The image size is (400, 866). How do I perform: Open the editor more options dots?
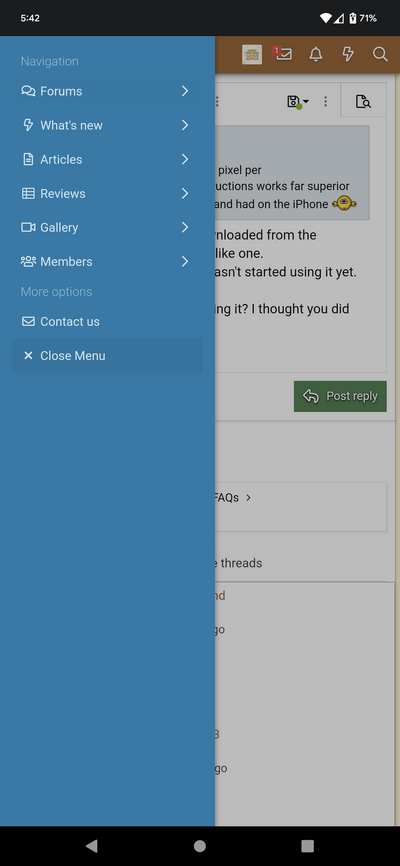[x=325, y=101]
